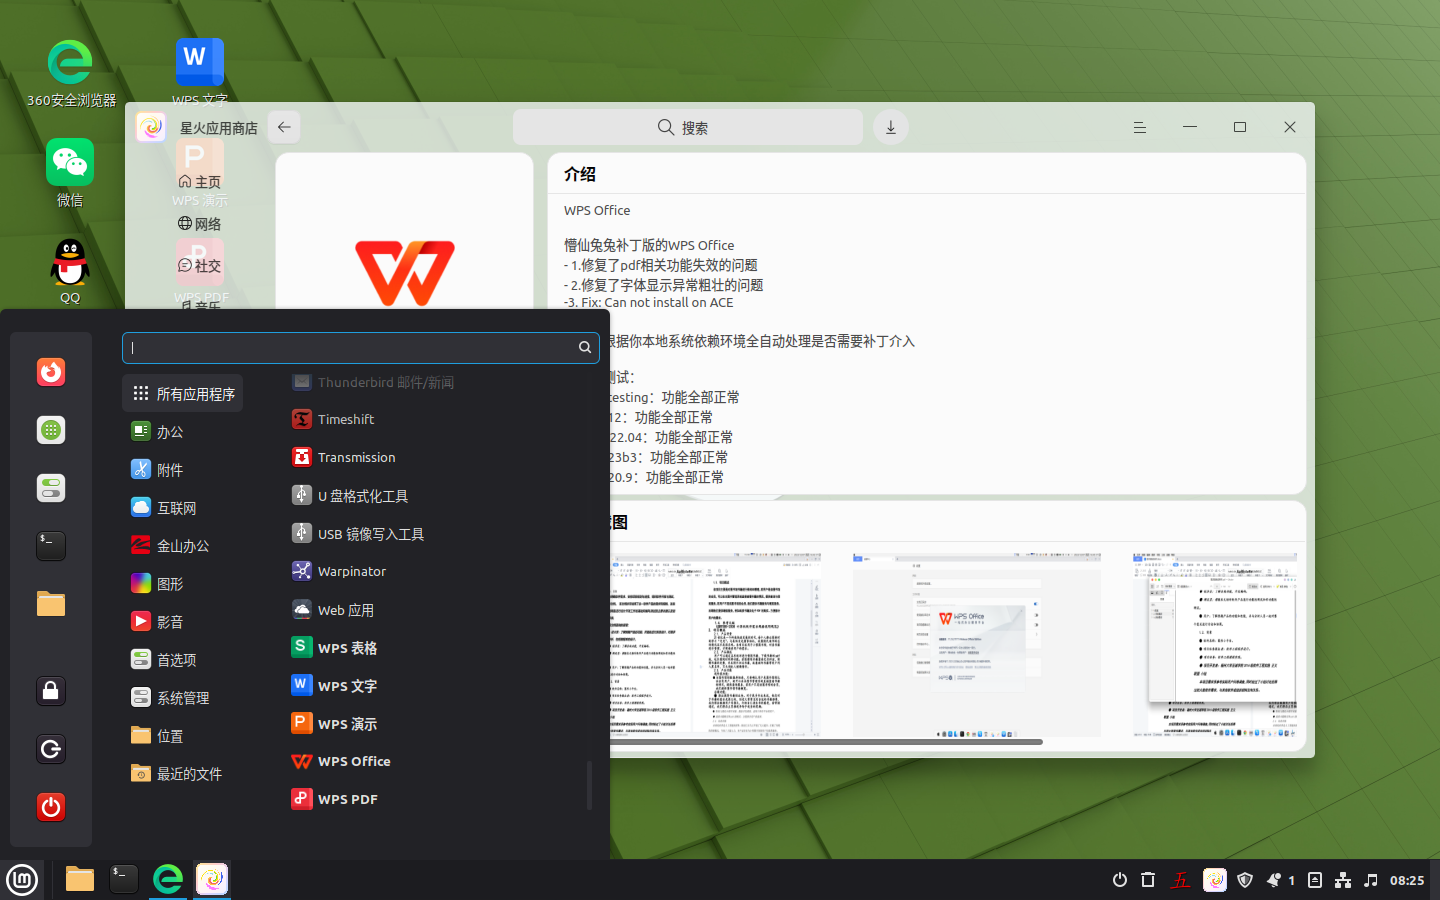Open file manager from taskbar
The image size is (1440, 900).
[80, 879]
